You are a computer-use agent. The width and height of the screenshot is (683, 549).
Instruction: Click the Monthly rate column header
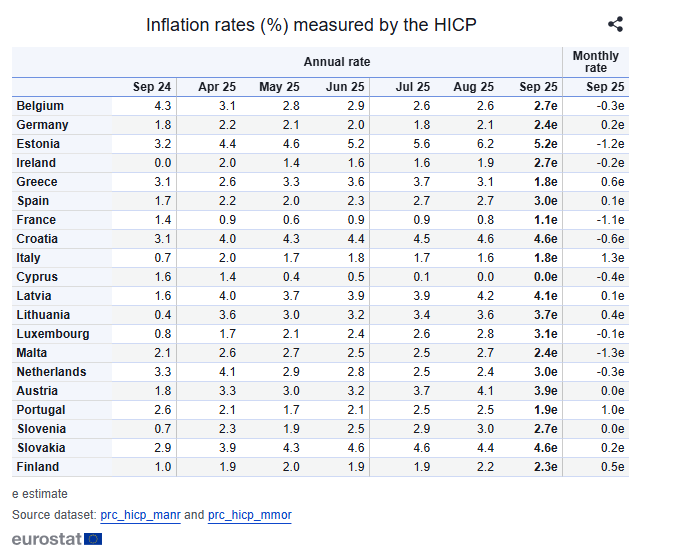click(x=596, y=62)
